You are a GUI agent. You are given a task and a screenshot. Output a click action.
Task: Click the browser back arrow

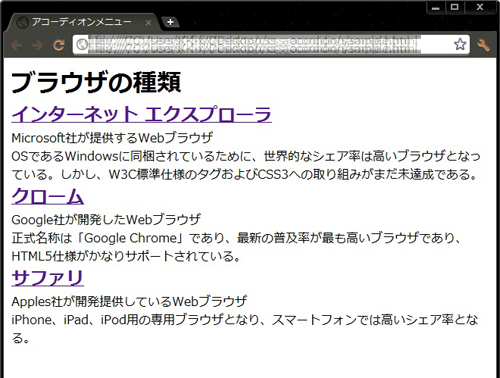(16, 45)
